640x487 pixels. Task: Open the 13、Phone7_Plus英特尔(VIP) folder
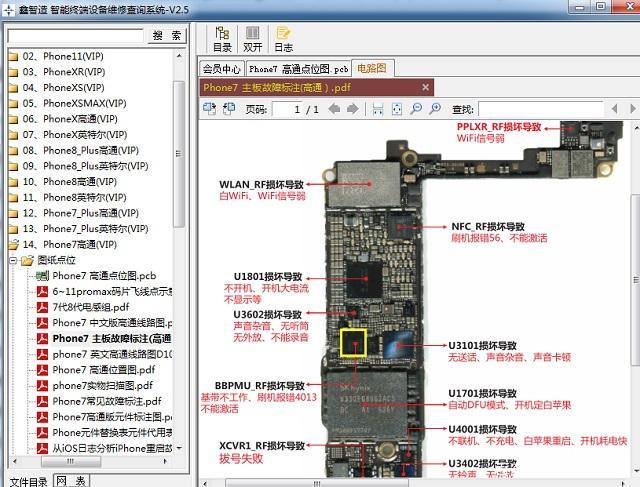click(x=85, y=229)
